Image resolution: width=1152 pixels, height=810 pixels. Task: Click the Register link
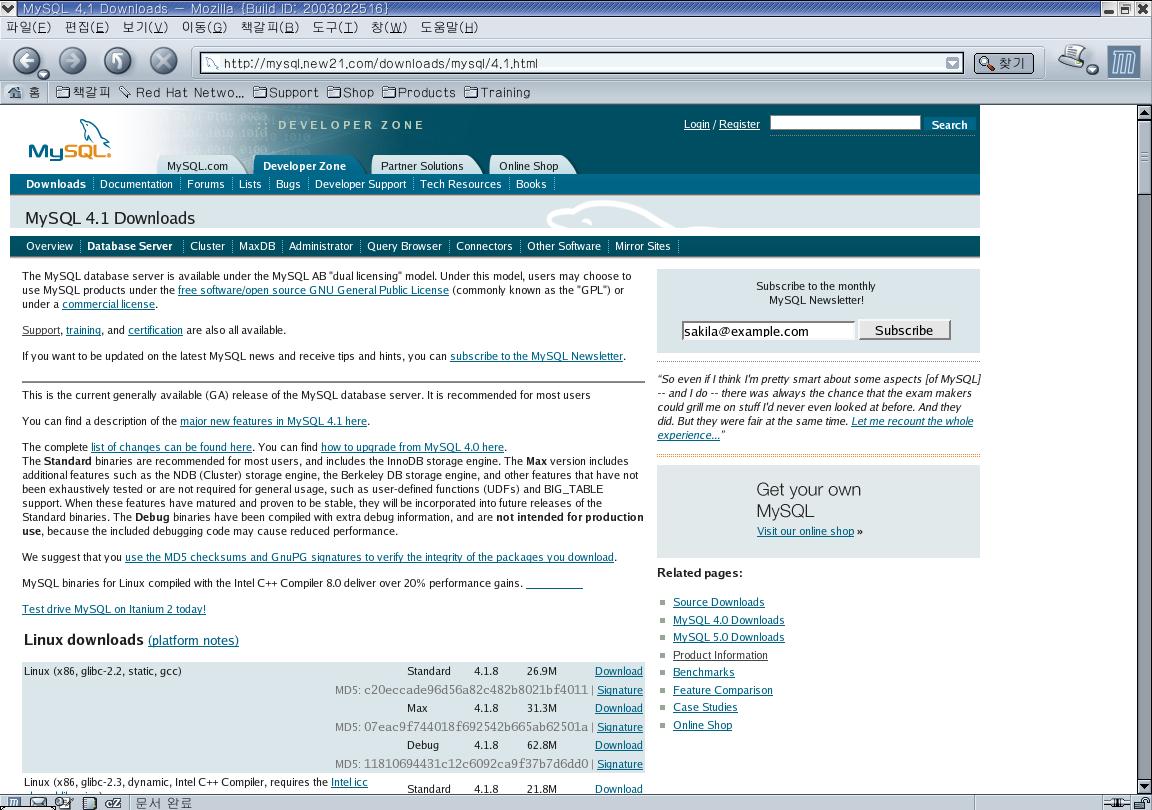click(739, 124)
